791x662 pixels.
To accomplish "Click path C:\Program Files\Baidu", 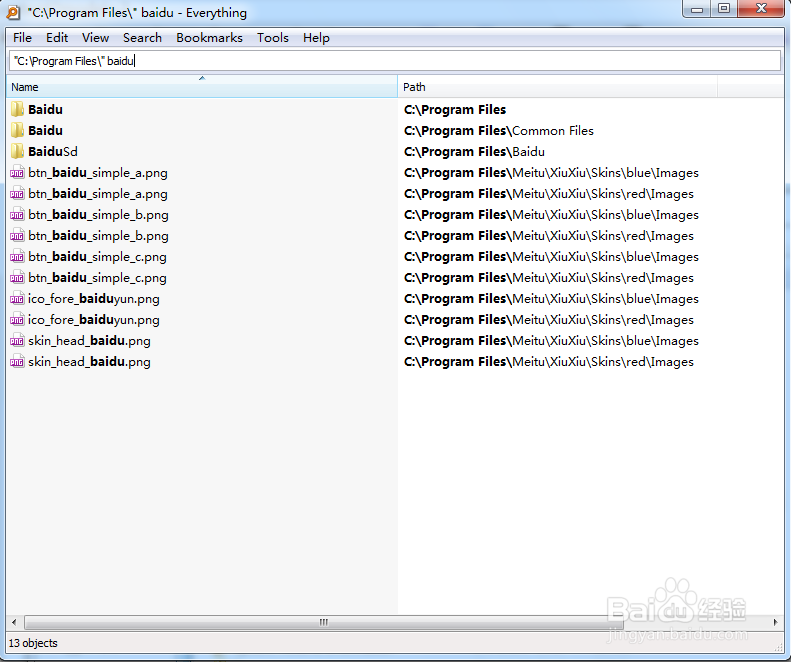I will (474, 152).
